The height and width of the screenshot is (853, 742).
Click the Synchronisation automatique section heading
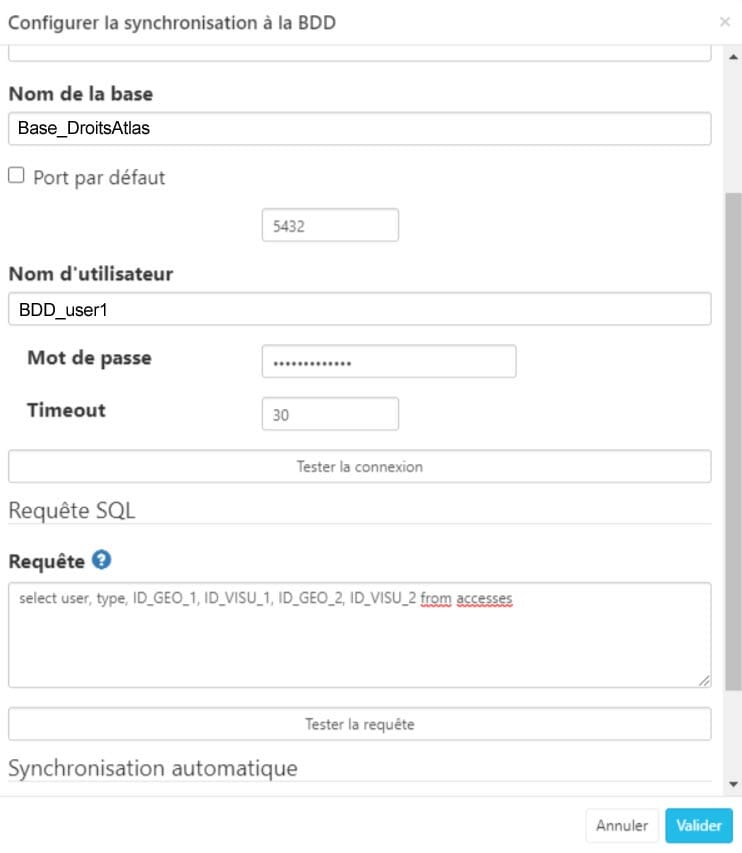(x=153, y=768)
